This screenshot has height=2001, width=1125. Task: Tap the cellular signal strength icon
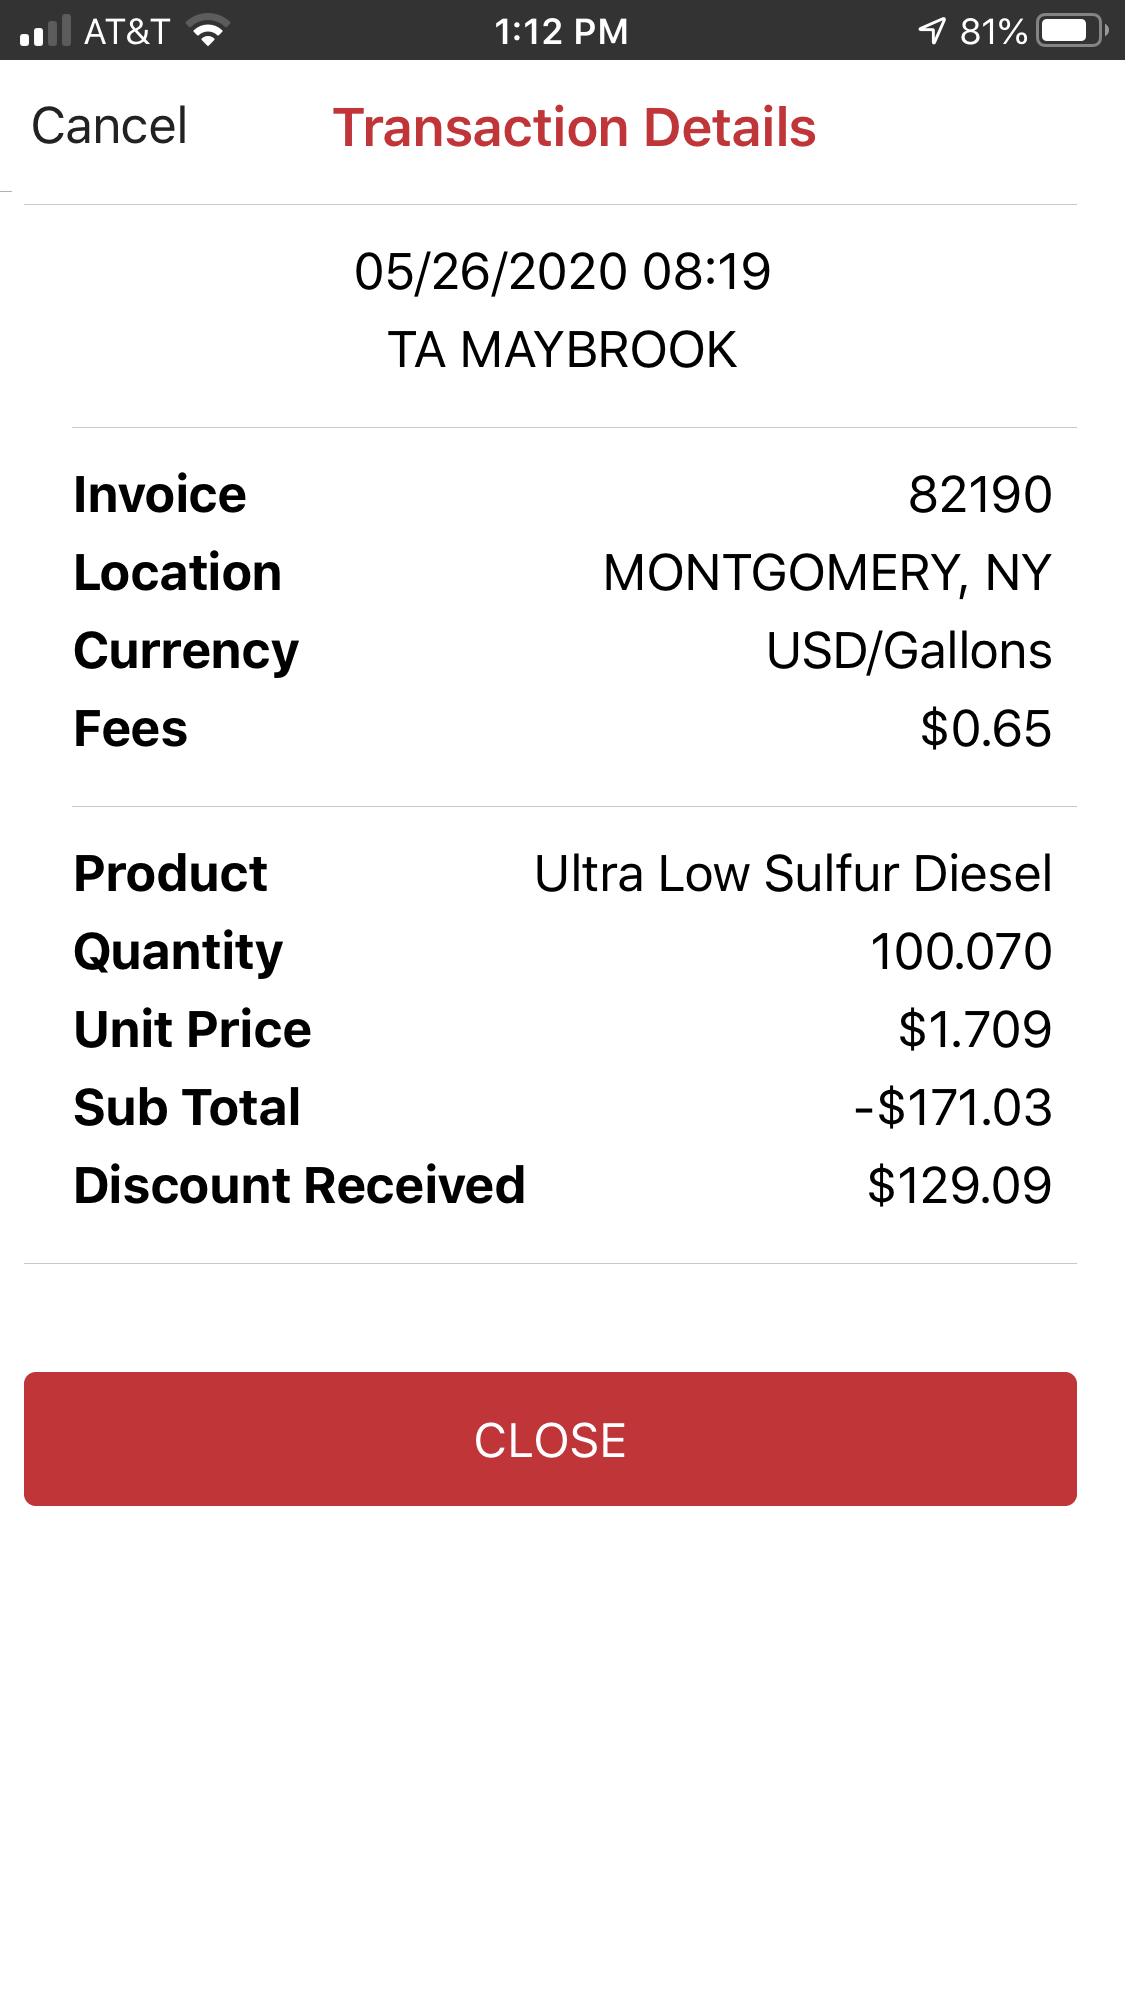(x=45, y=32)
